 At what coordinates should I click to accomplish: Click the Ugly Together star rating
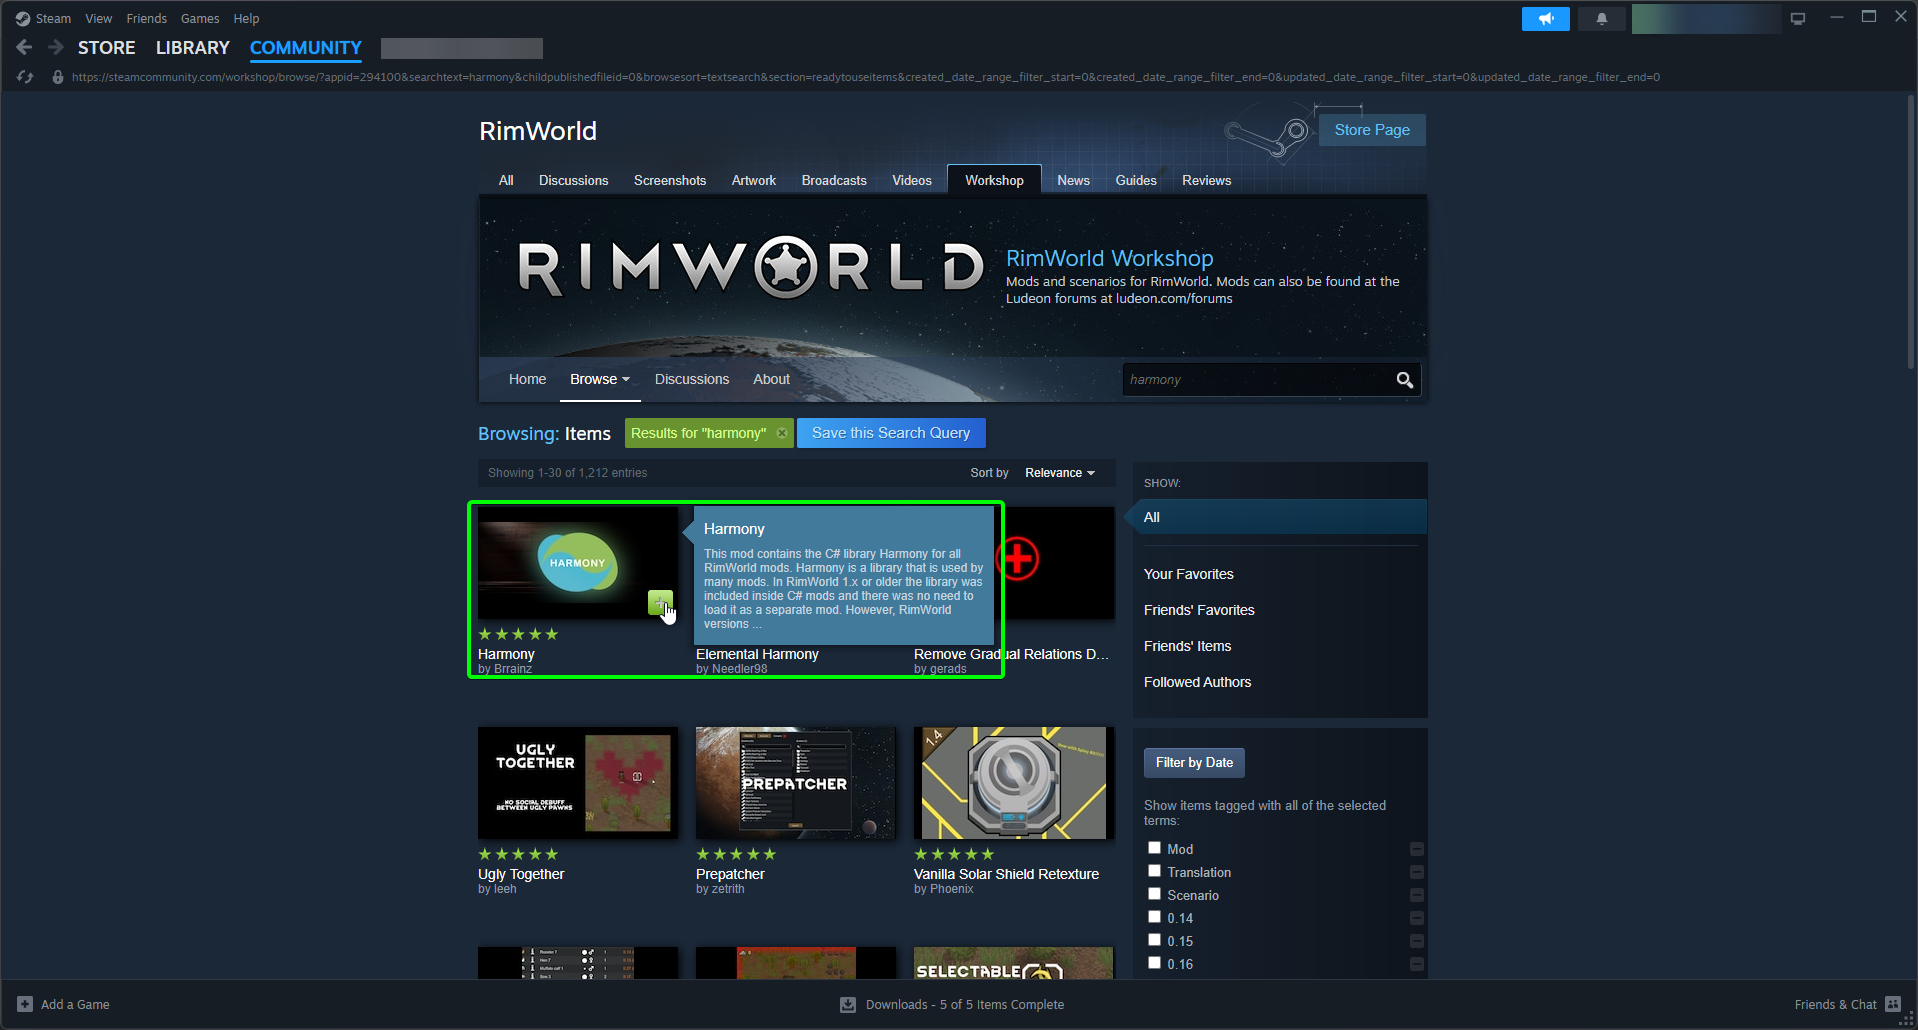[x=518, y=854]
